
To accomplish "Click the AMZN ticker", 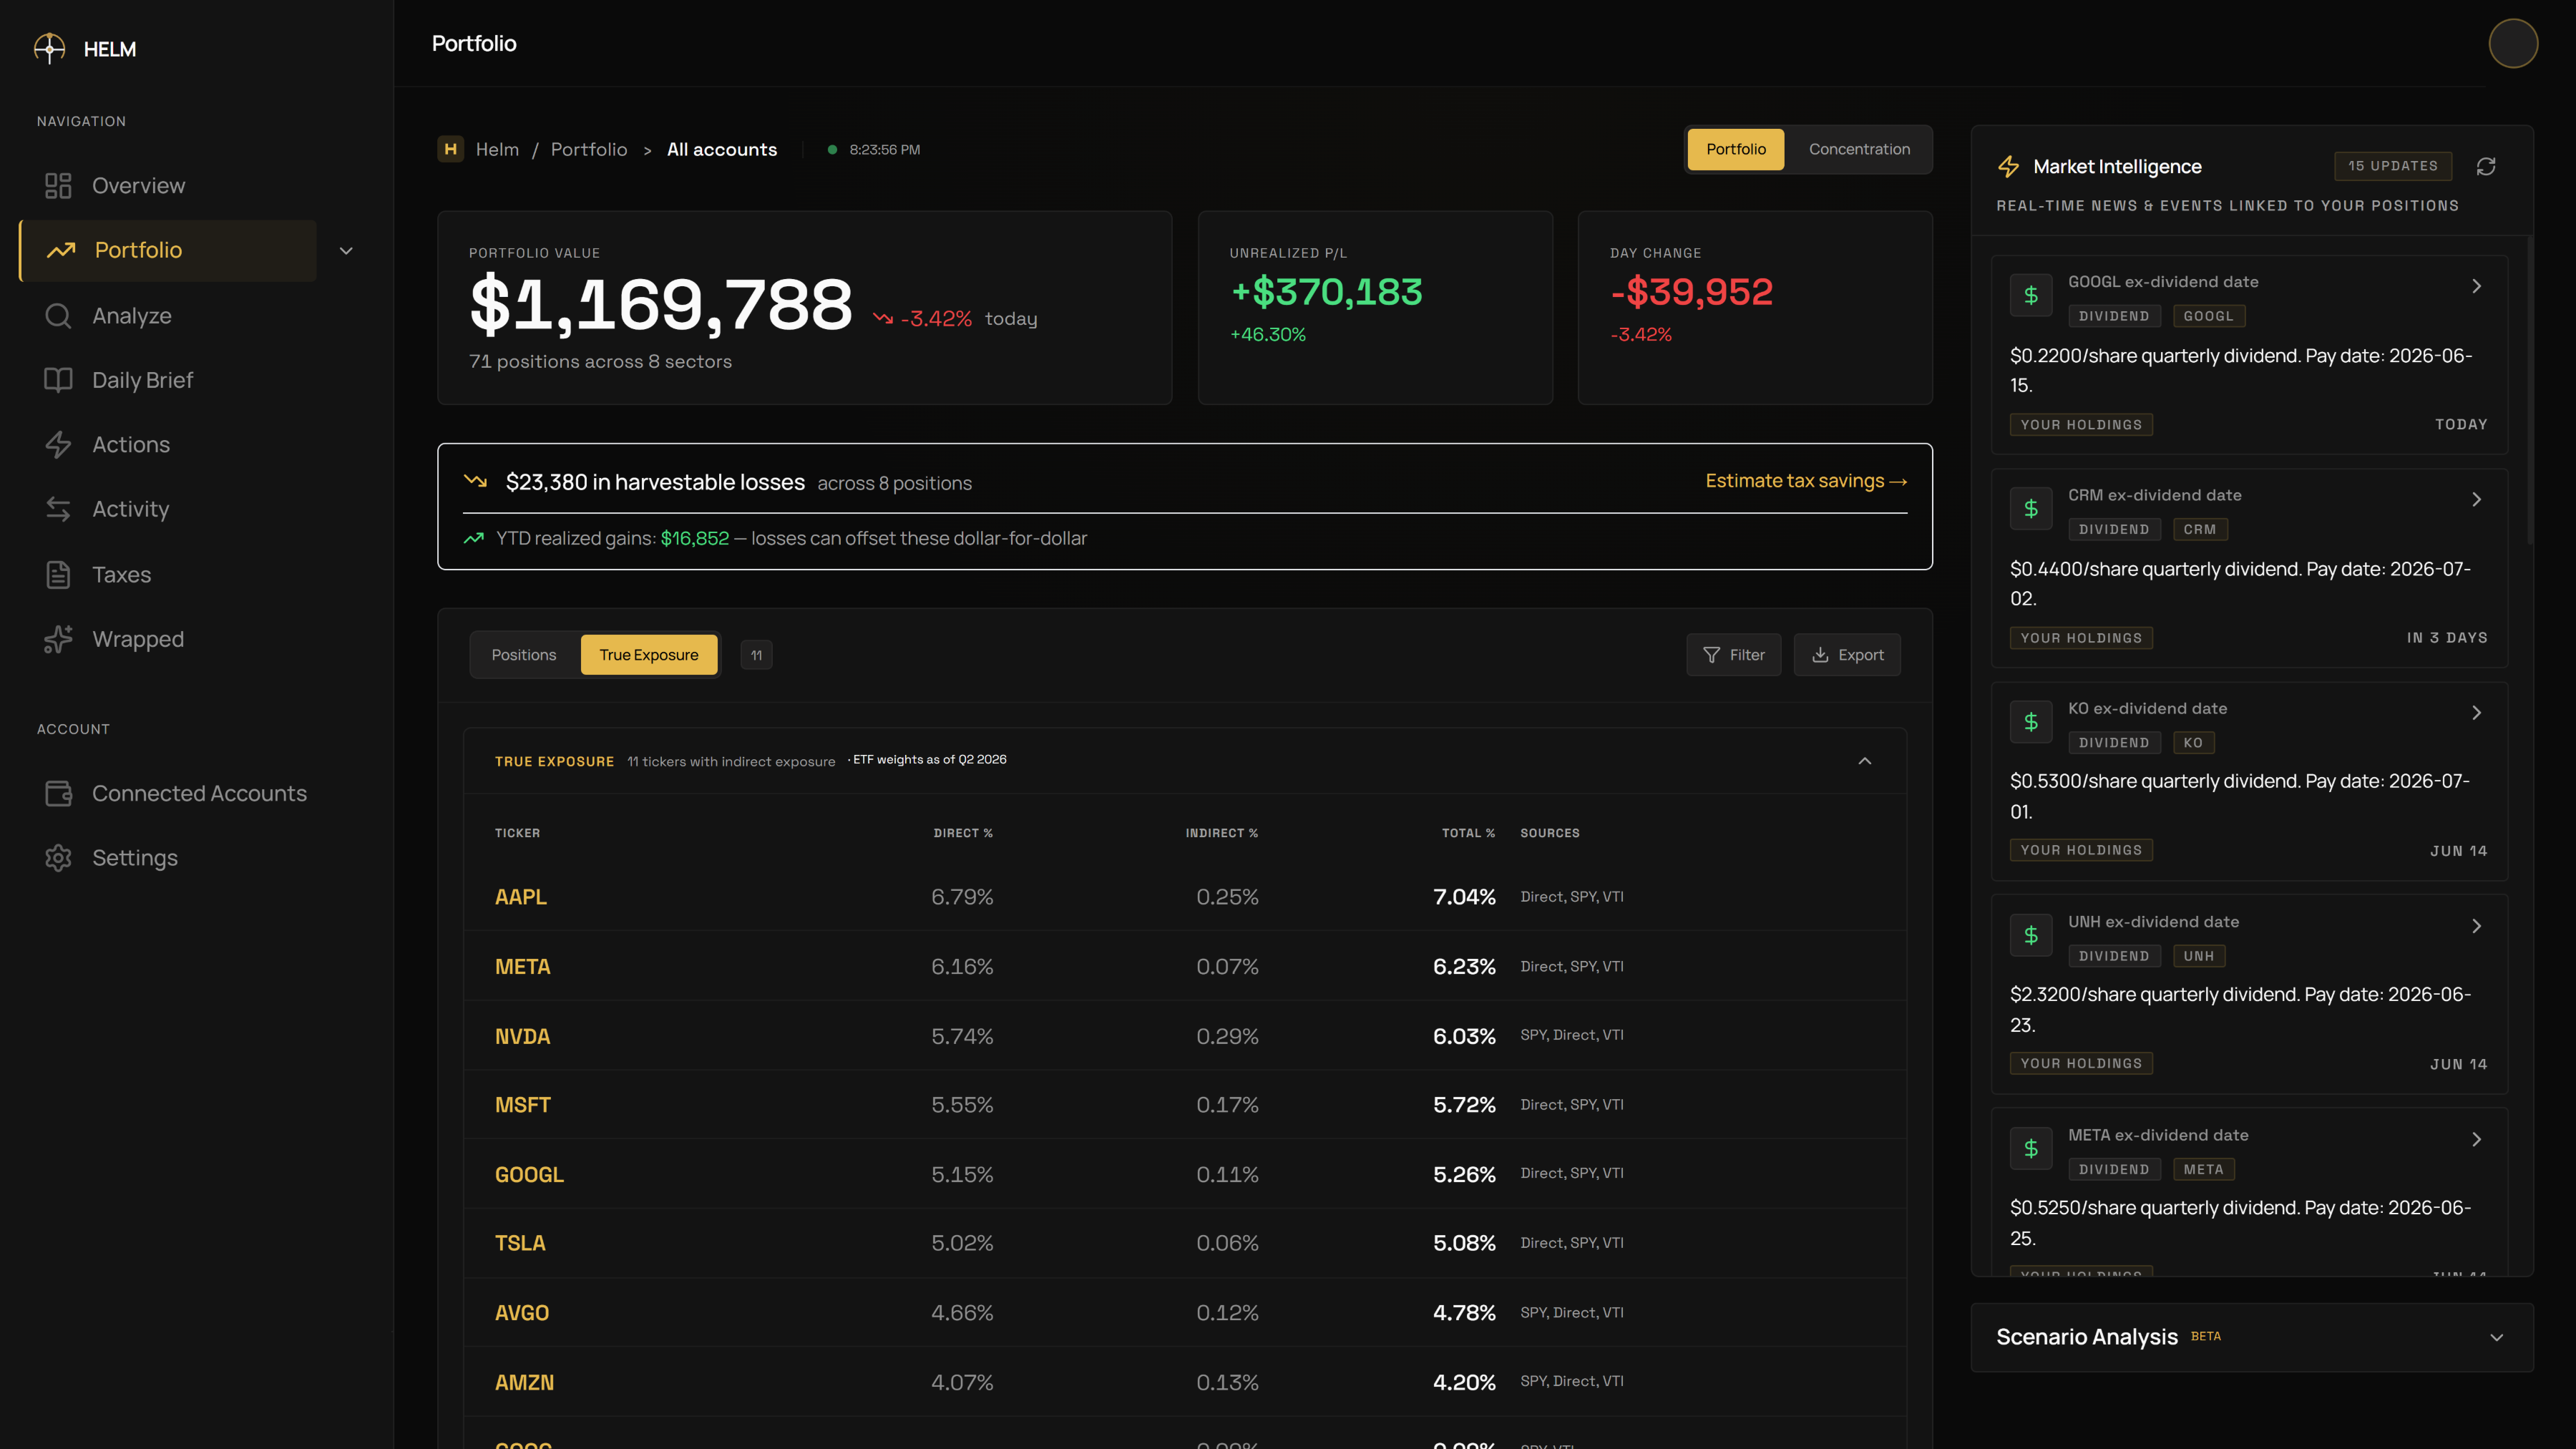I will tap(524, 1383).
